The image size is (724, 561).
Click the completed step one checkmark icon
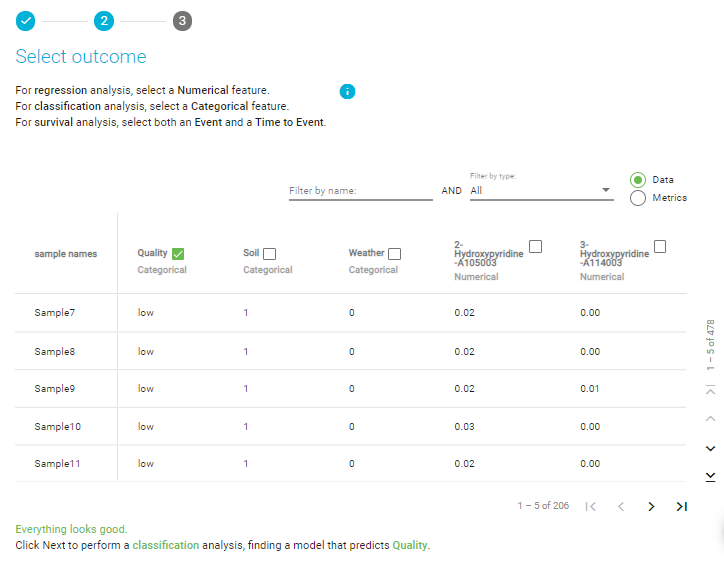click(25, 21)
